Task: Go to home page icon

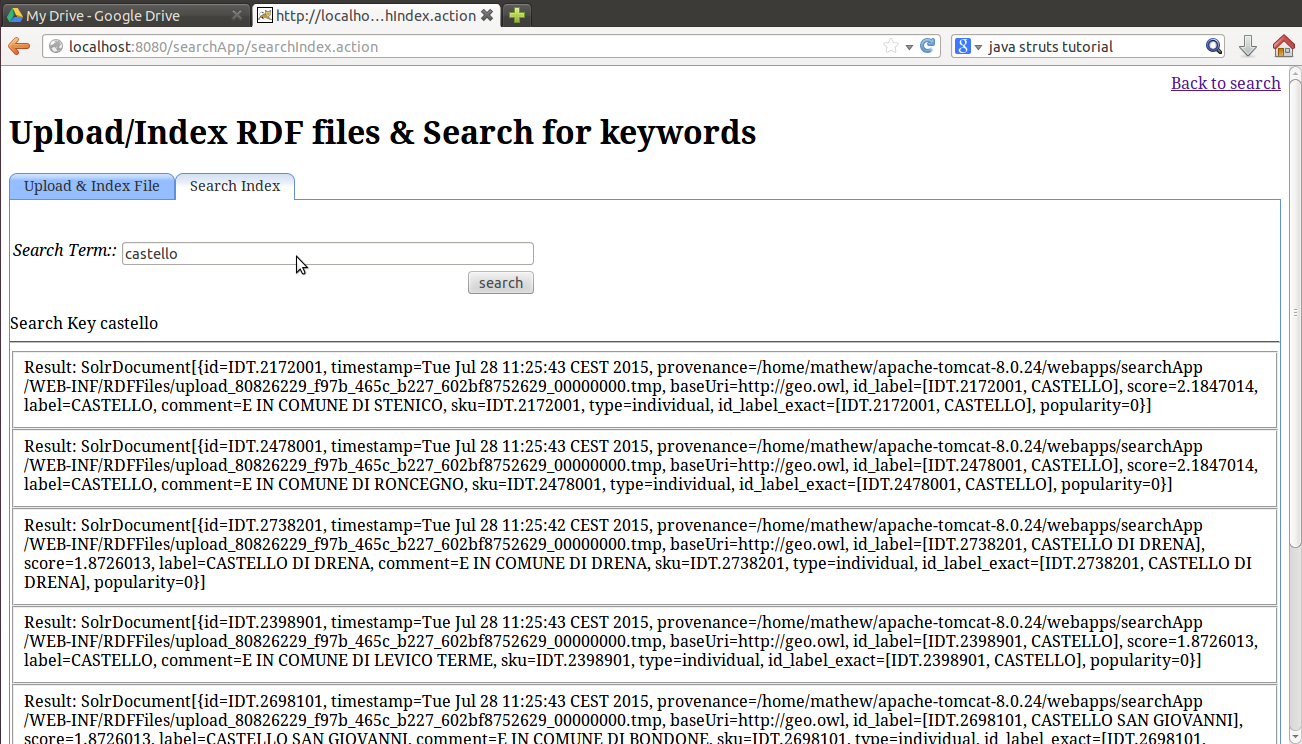Action: [1284, 46]
